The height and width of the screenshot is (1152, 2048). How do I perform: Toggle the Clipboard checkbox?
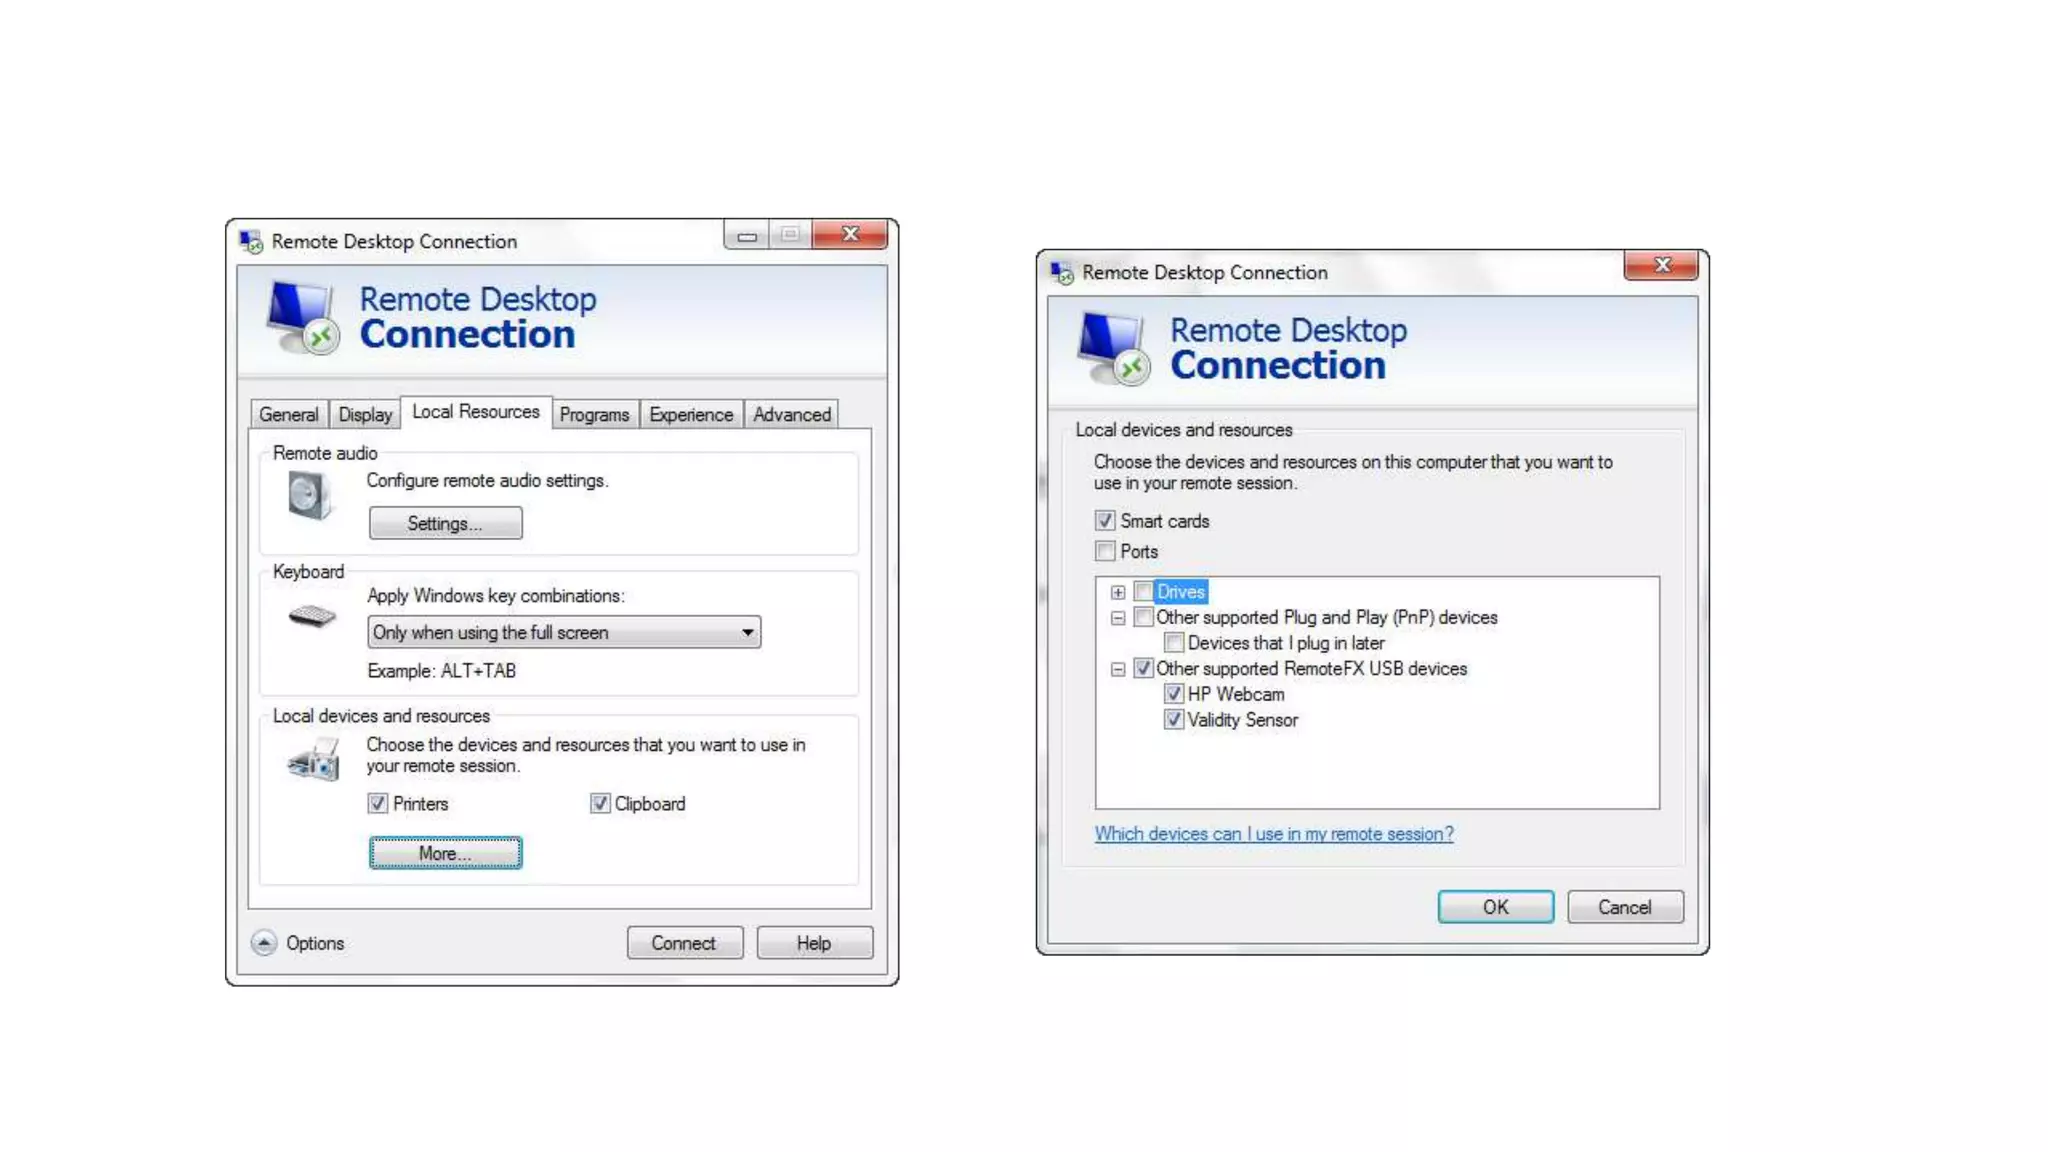[600, 803]
